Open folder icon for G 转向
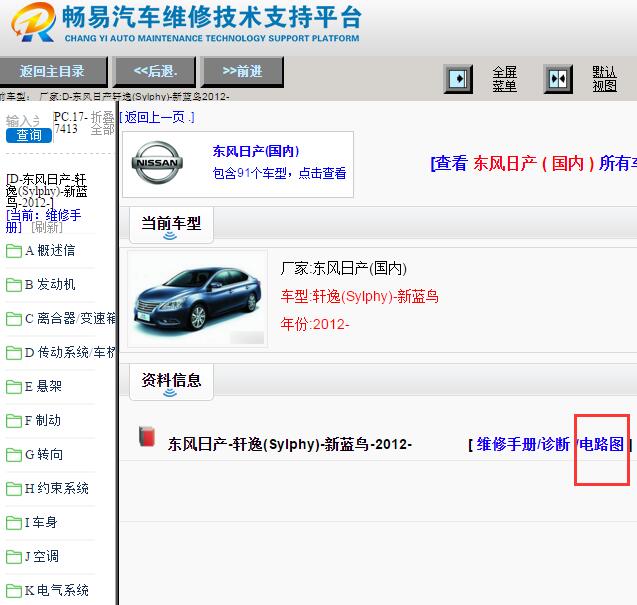 pos(14,455)
